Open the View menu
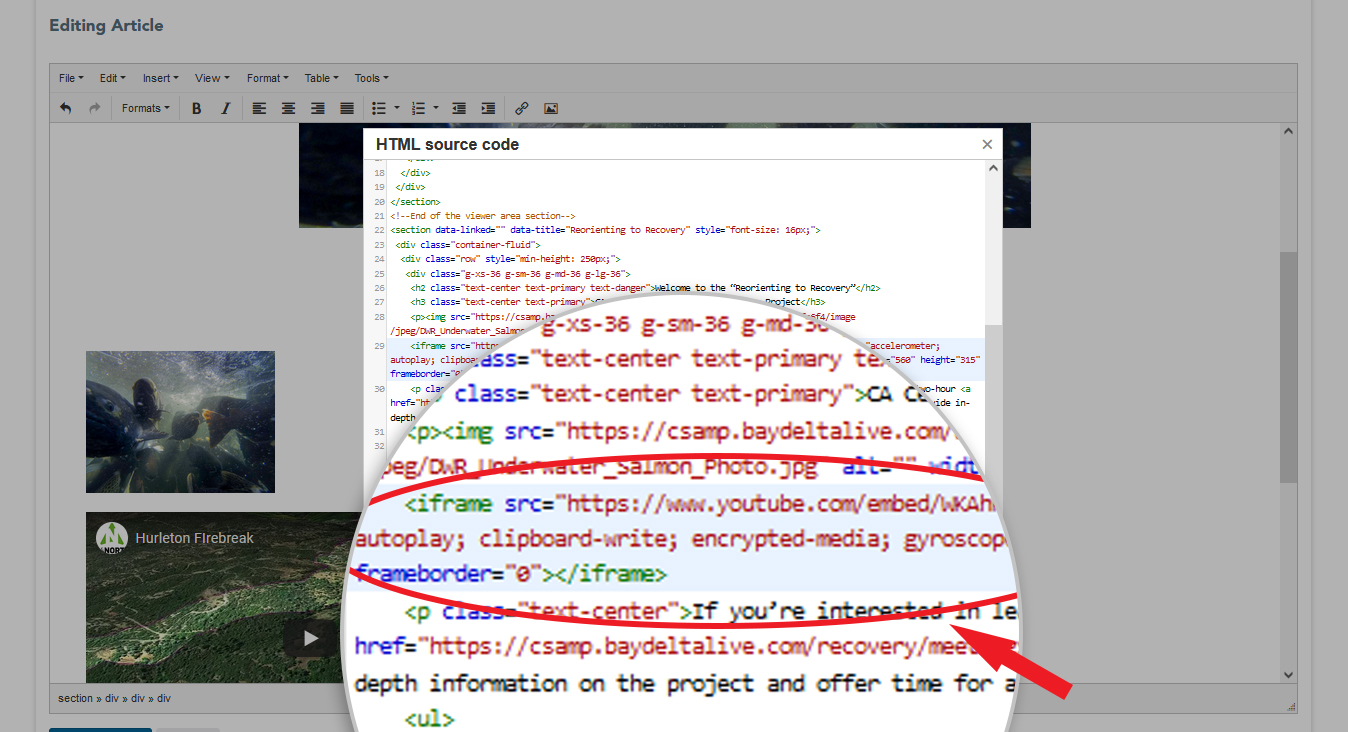 click(212, 78)
